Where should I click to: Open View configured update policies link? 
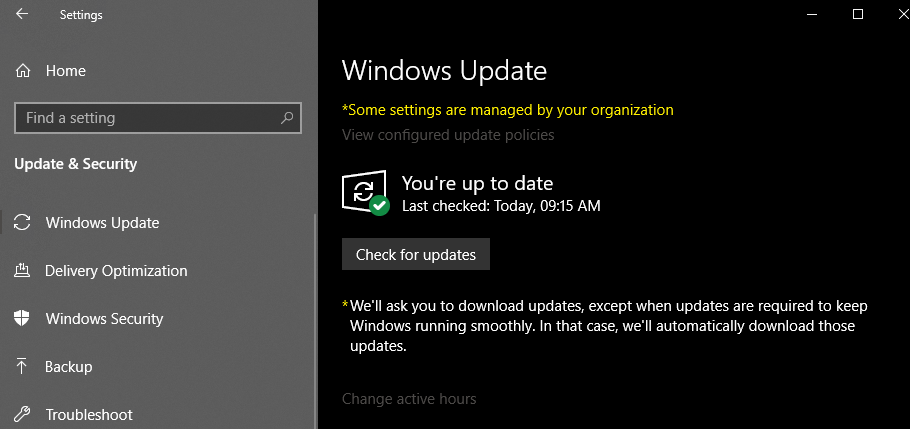pyautogui.click(x=448, y=134)
